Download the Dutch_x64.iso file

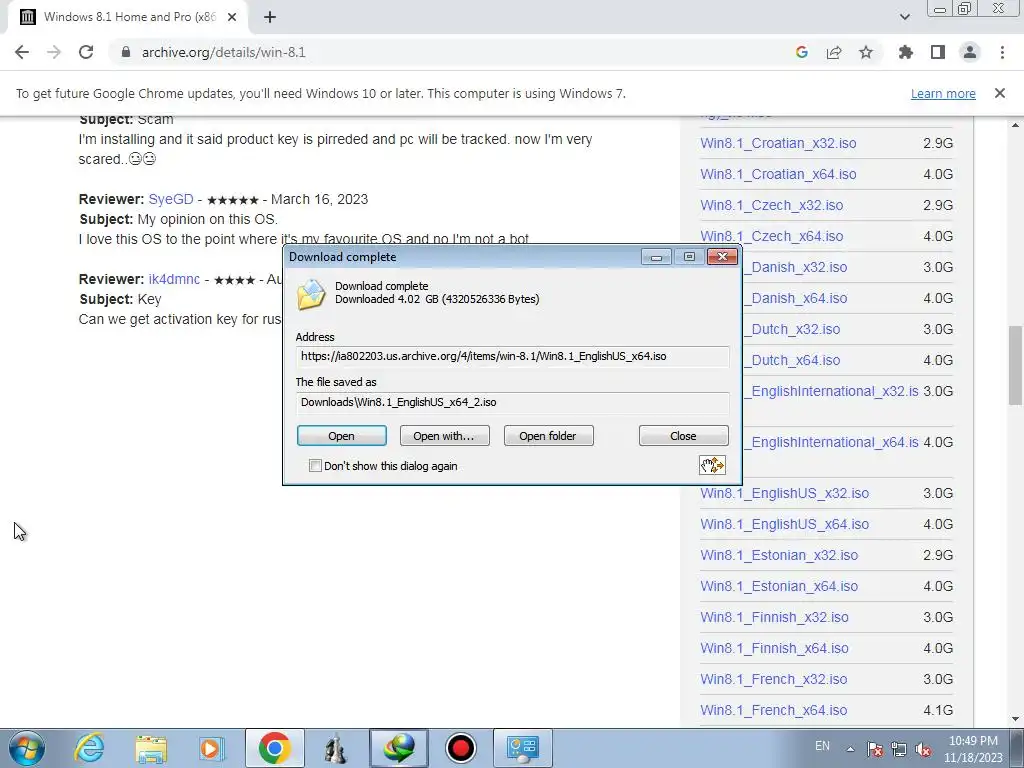click(792, 360)
